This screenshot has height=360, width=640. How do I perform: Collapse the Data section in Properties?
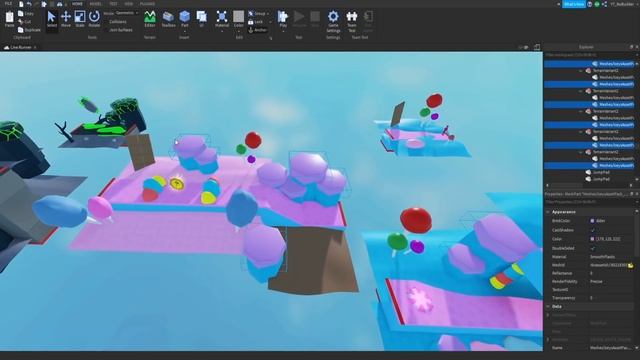[x=548, y=306]
